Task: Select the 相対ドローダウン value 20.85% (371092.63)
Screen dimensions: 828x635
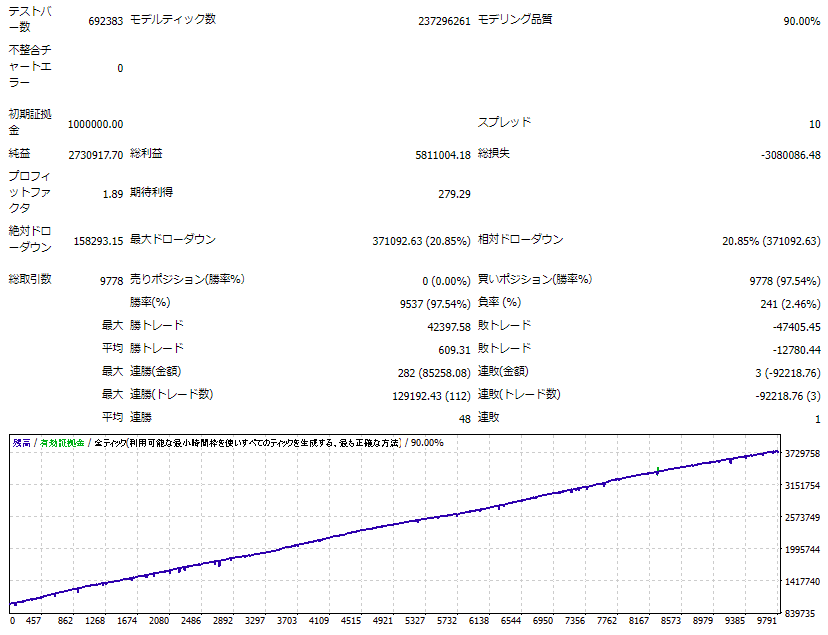Action: coord(771,241)
